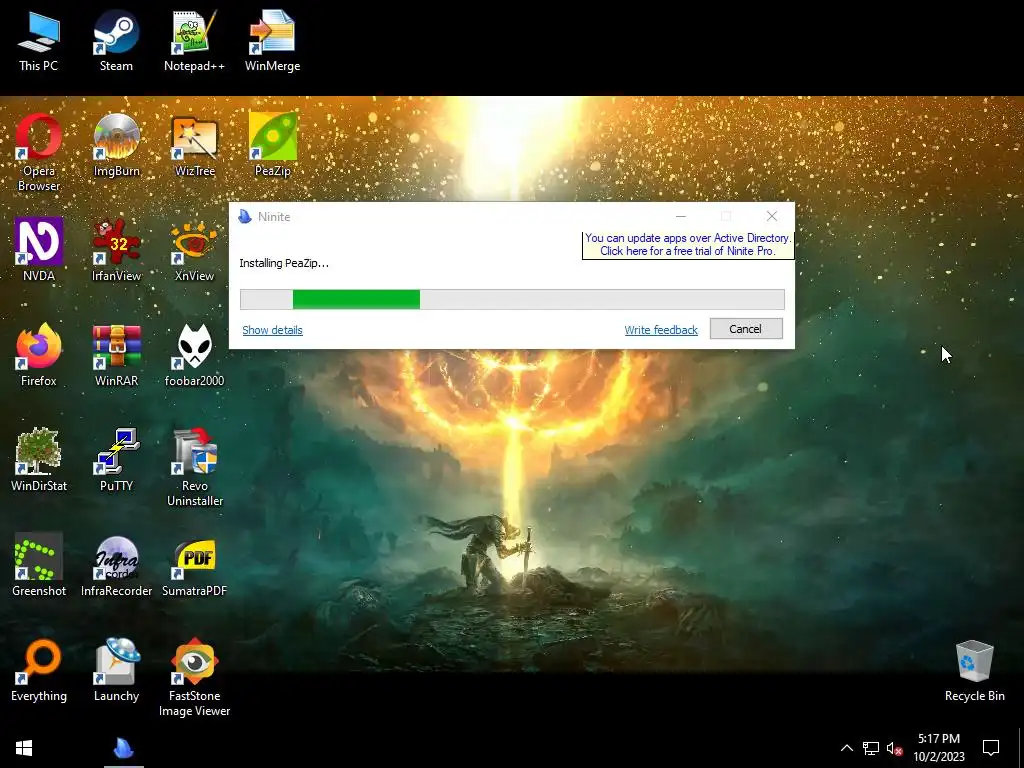The width and height of the screenshot is (1024, 768).
Task: Select the Greenshot desktop shortcut
Action: [x=39, y=566]
